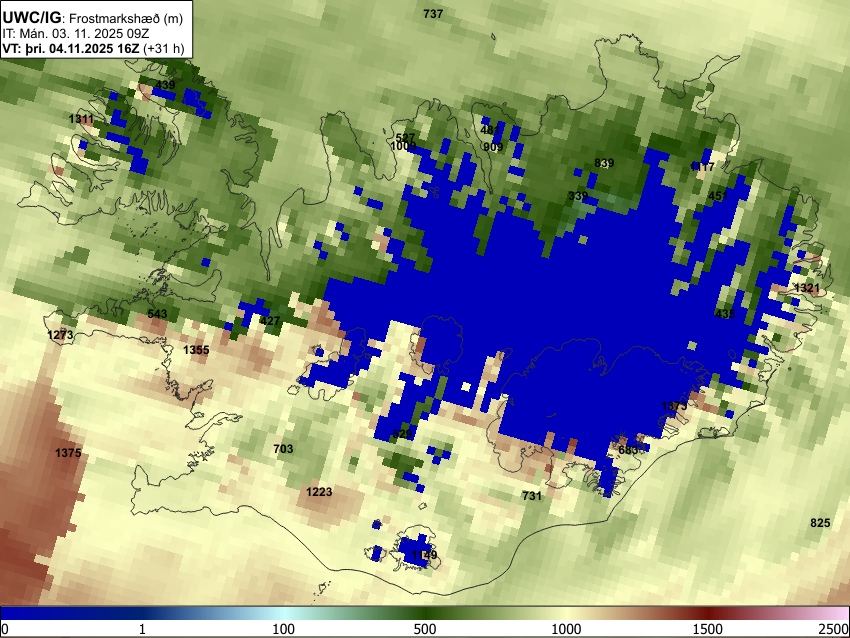Click the 439 value on the map
The height and width of the screenshot is (638, 850).
pos(165,85)
